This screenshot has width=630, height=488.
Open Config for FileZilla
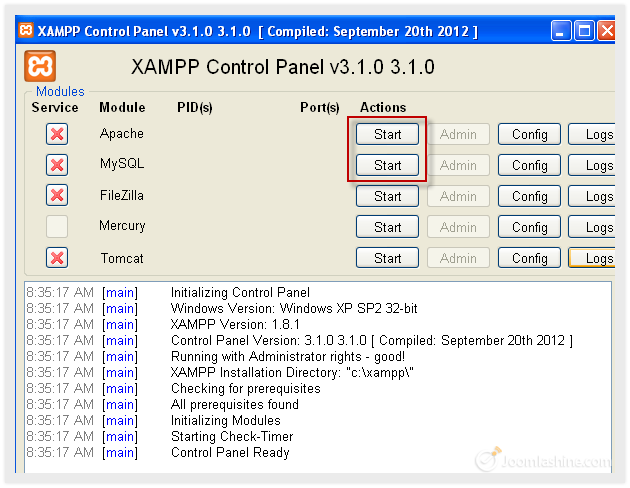click(529, 197)
